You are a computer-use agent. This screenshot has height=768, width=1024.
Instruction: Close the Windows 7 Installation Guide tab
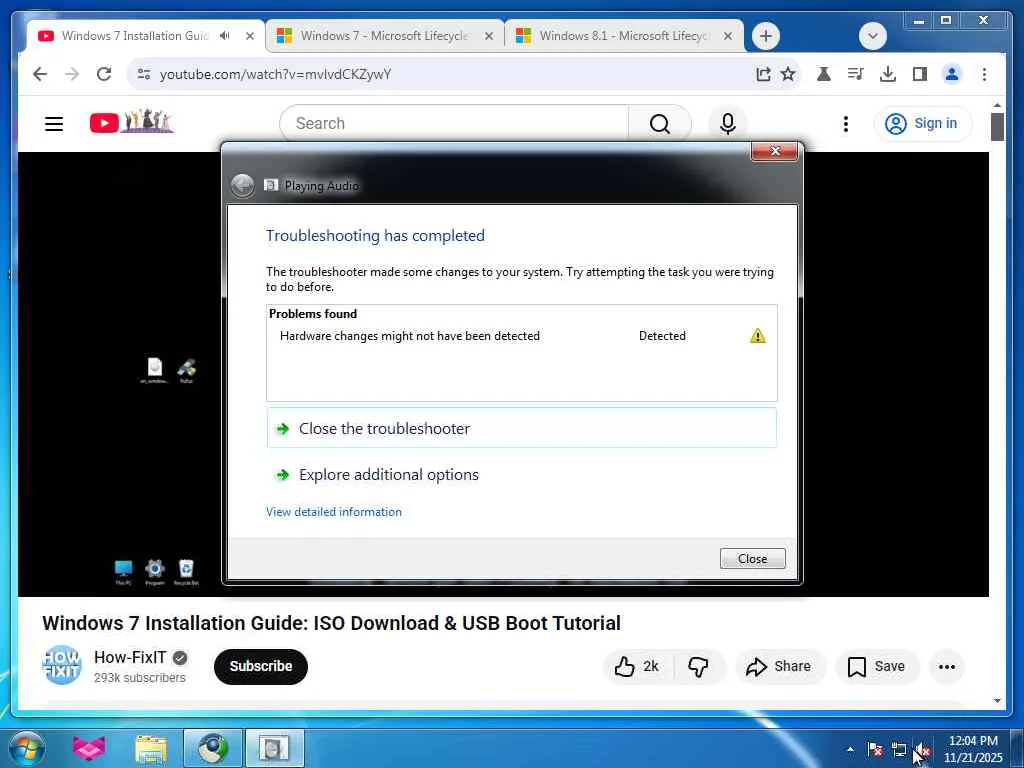[250, 36]
